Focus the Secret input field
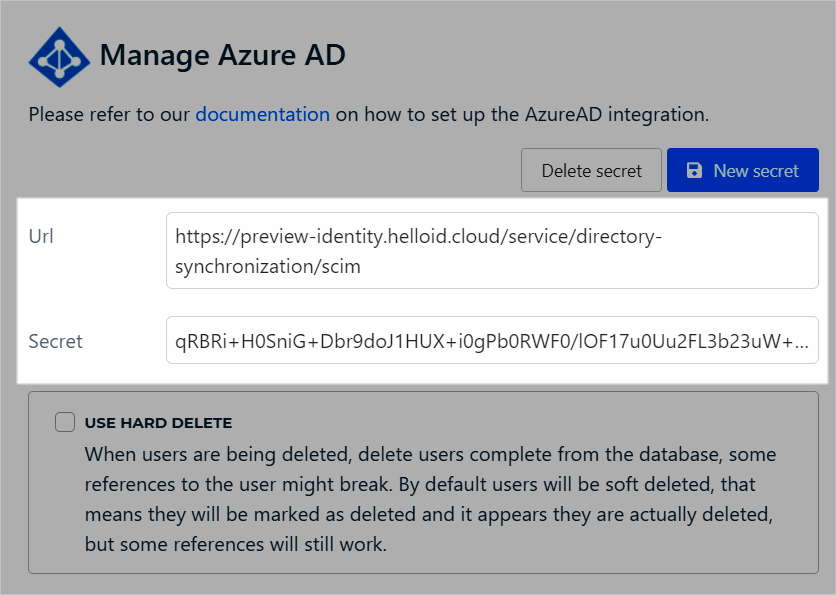Screen dimensions: 836x595 tap(492, 340)
